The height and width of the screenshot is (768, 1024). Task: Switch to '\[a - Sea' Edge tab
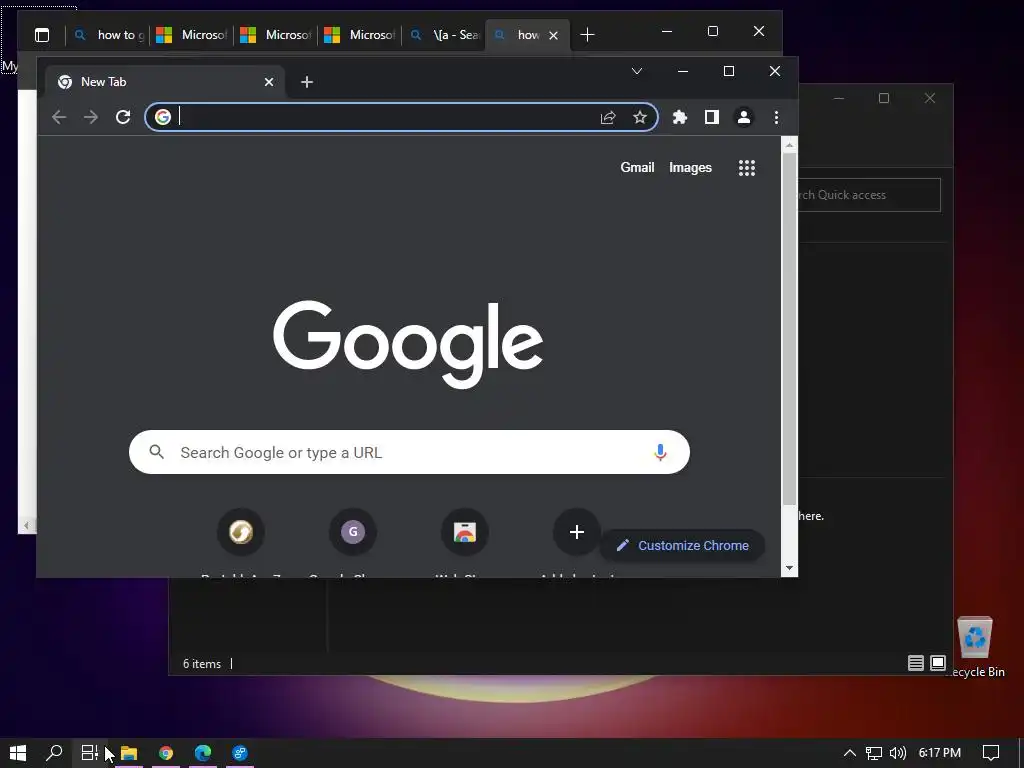click(x=443, y=35)
